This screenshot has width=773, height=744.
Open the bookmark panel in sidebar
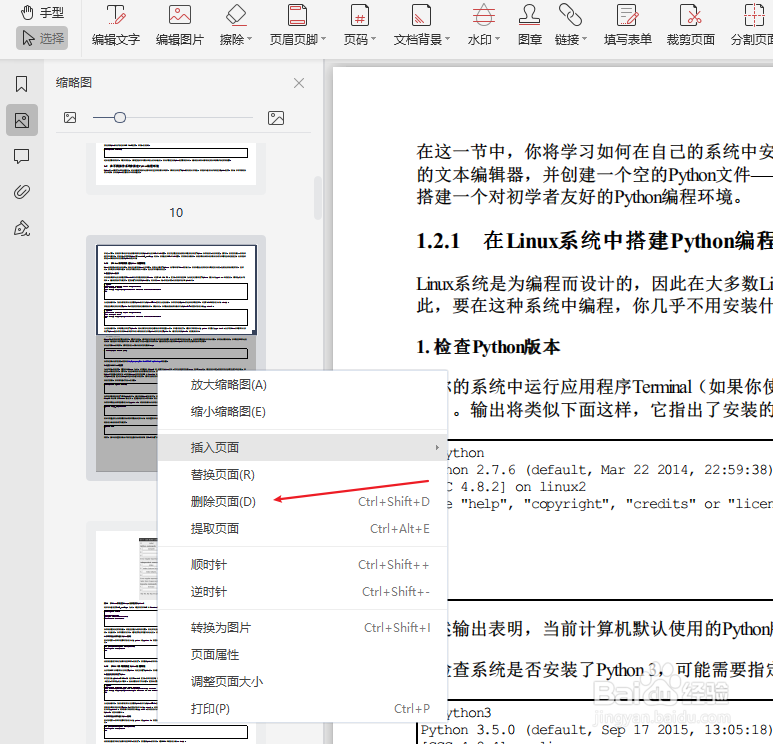tap(21, 84)
